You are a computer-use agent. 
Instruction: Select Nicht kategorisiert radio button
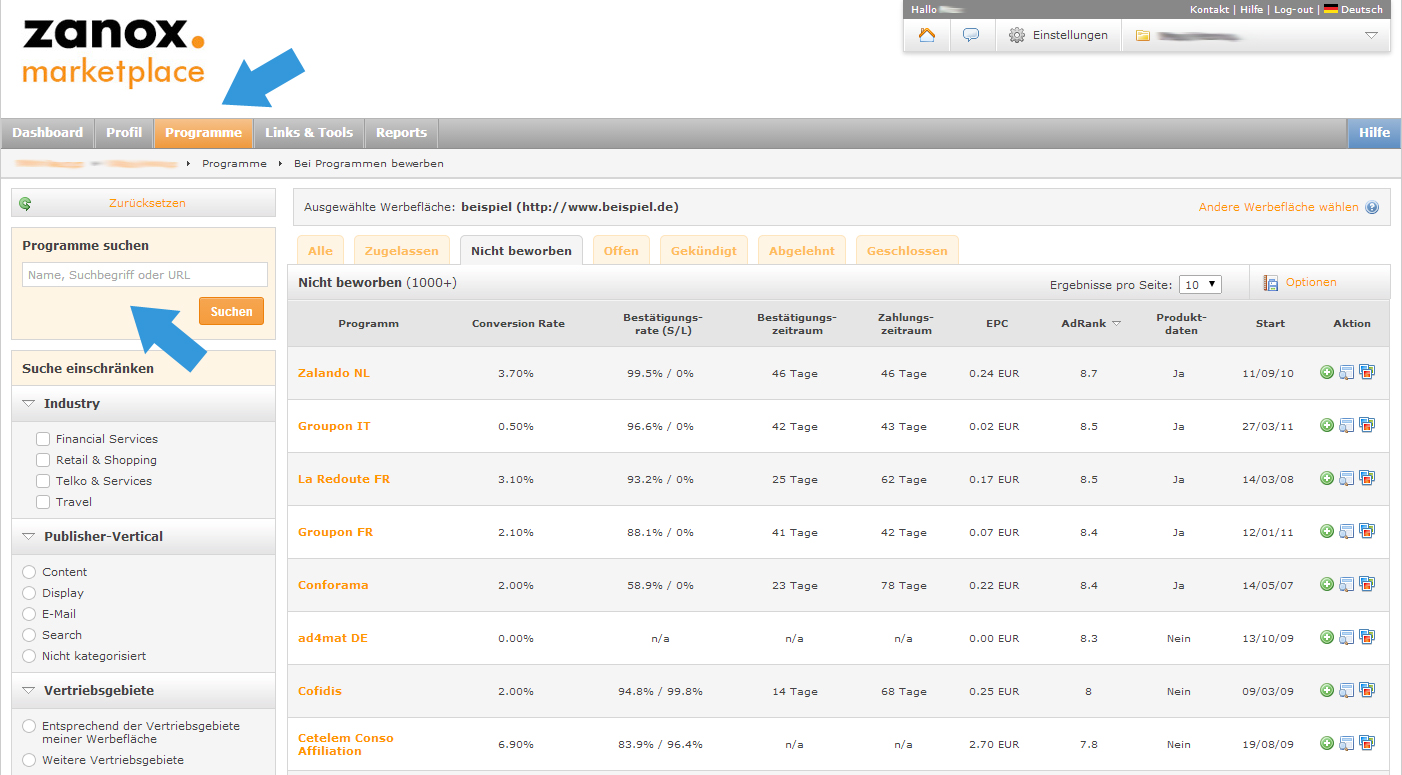29,656
